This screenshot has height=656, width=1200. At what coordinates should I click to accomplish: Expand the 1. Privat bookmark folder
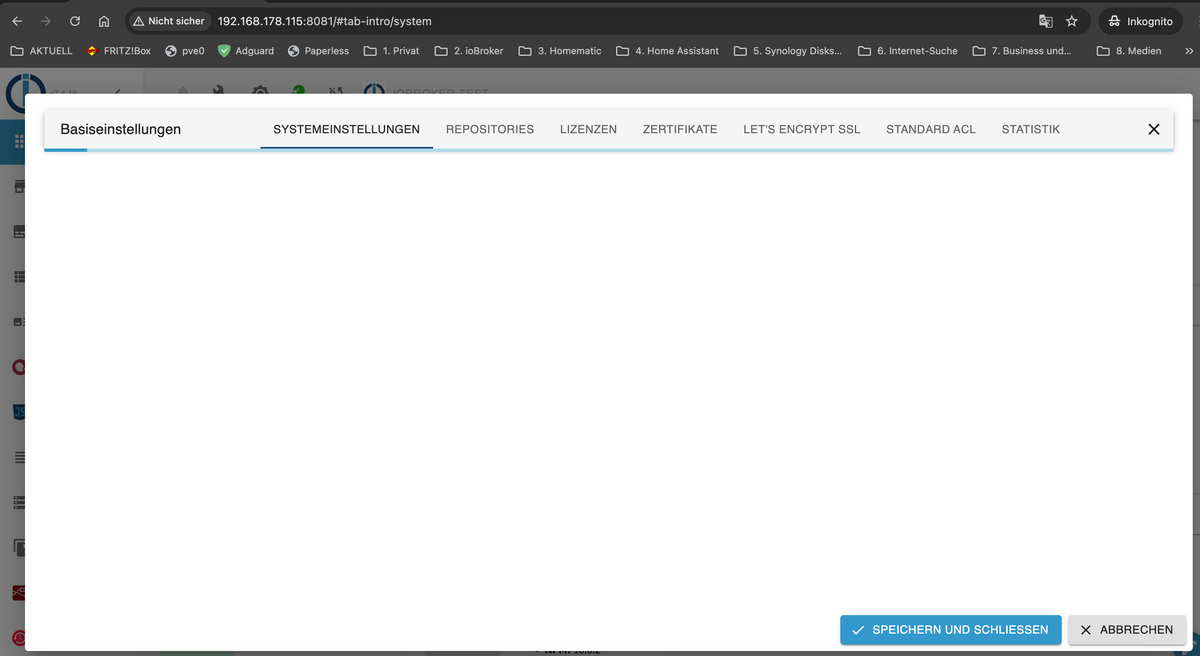tap(392, 50)
